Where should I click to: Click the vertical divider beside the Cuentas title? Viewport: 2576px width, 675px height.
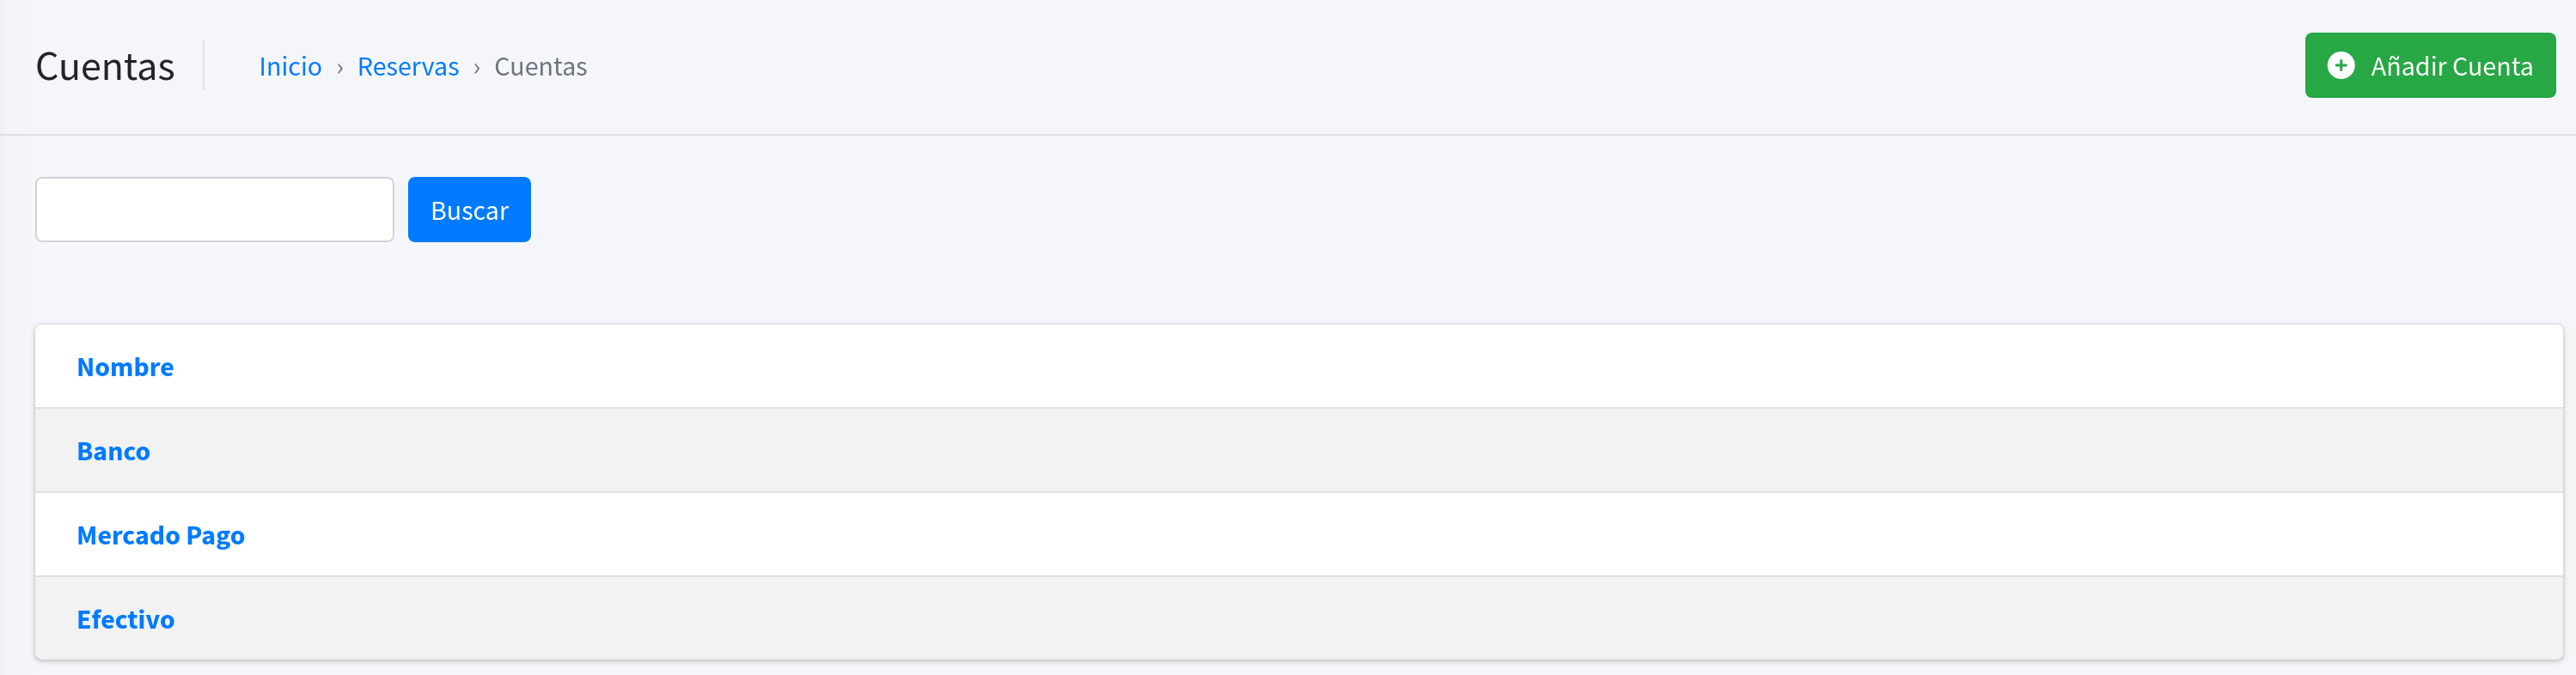tap(204, 66)
